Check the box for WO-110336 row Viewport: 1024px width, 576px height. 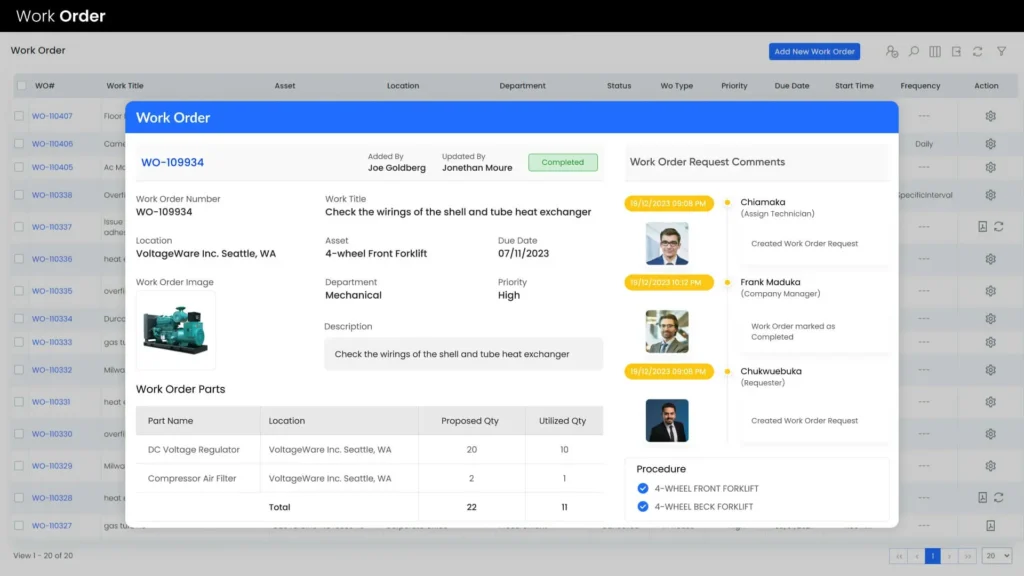19,259
